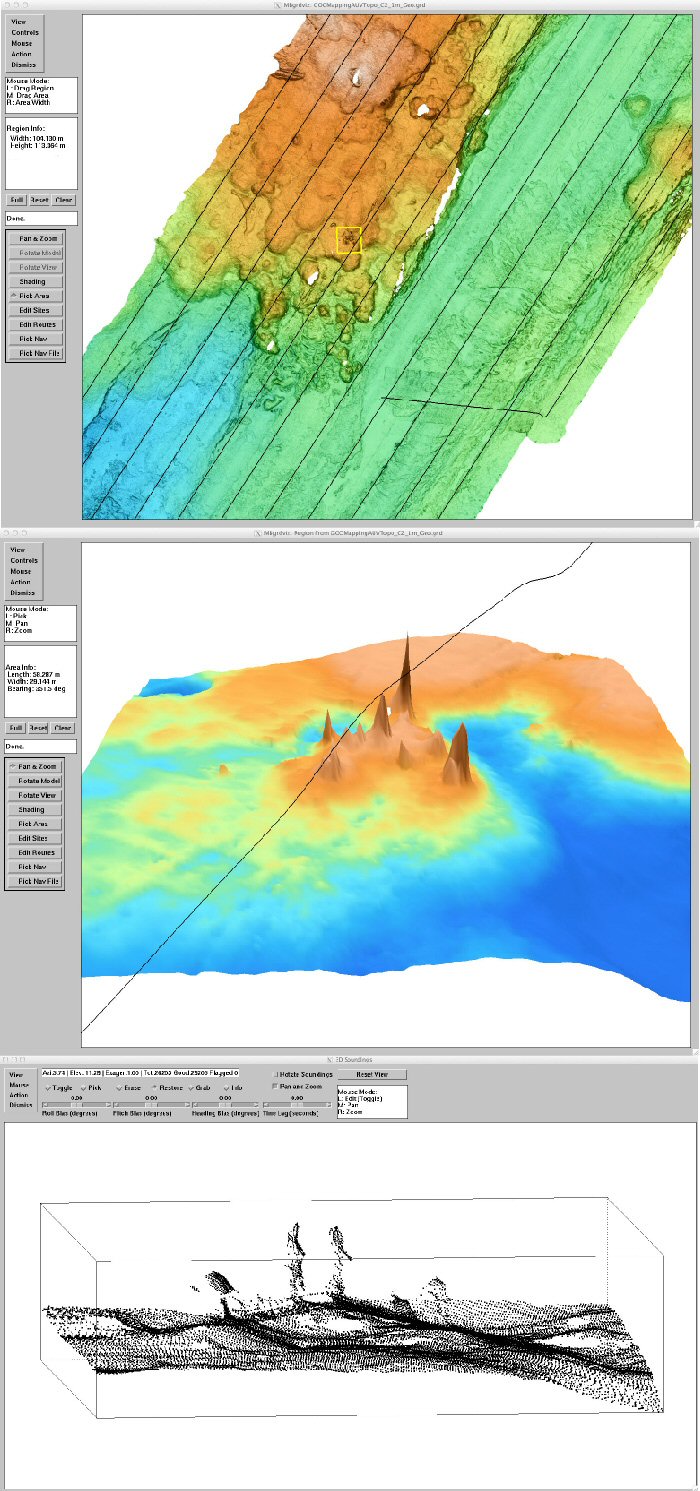Click the Time Lag slider
This screenshot has width=700, height=1491.
pyautogui.click(x=297, y=1104)
